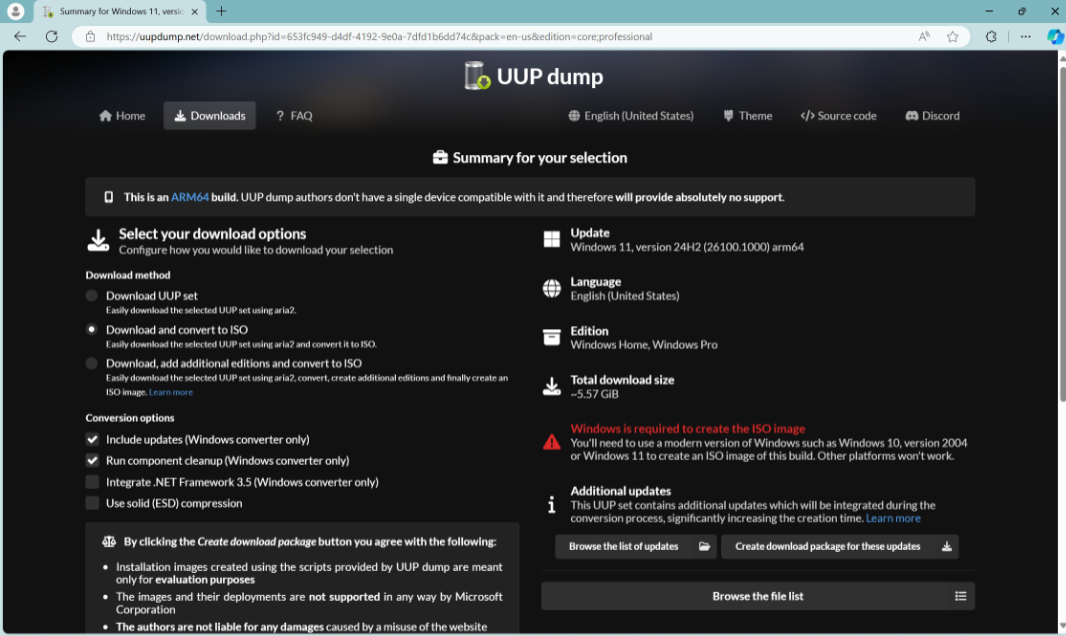1066x636 pixels.
Task: Click Browse the file list button
Action: [758, 596]
